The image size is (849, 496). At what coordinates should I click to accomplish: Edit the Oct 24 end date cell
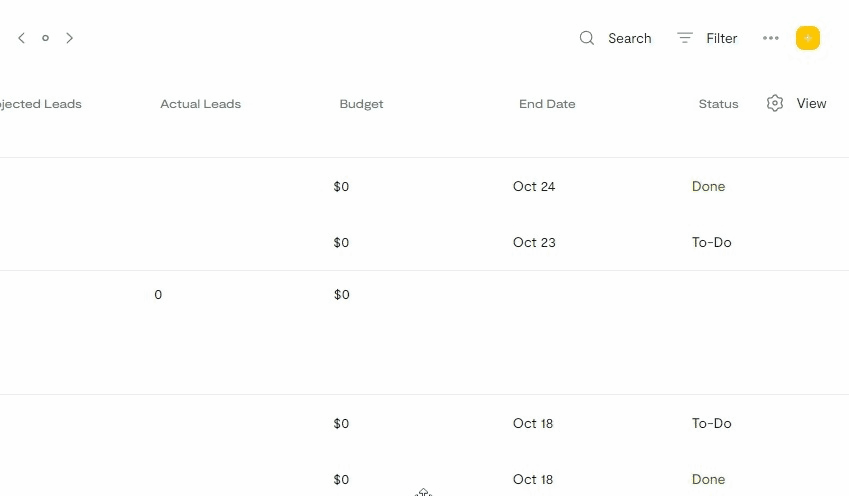(x=533, y=186)
